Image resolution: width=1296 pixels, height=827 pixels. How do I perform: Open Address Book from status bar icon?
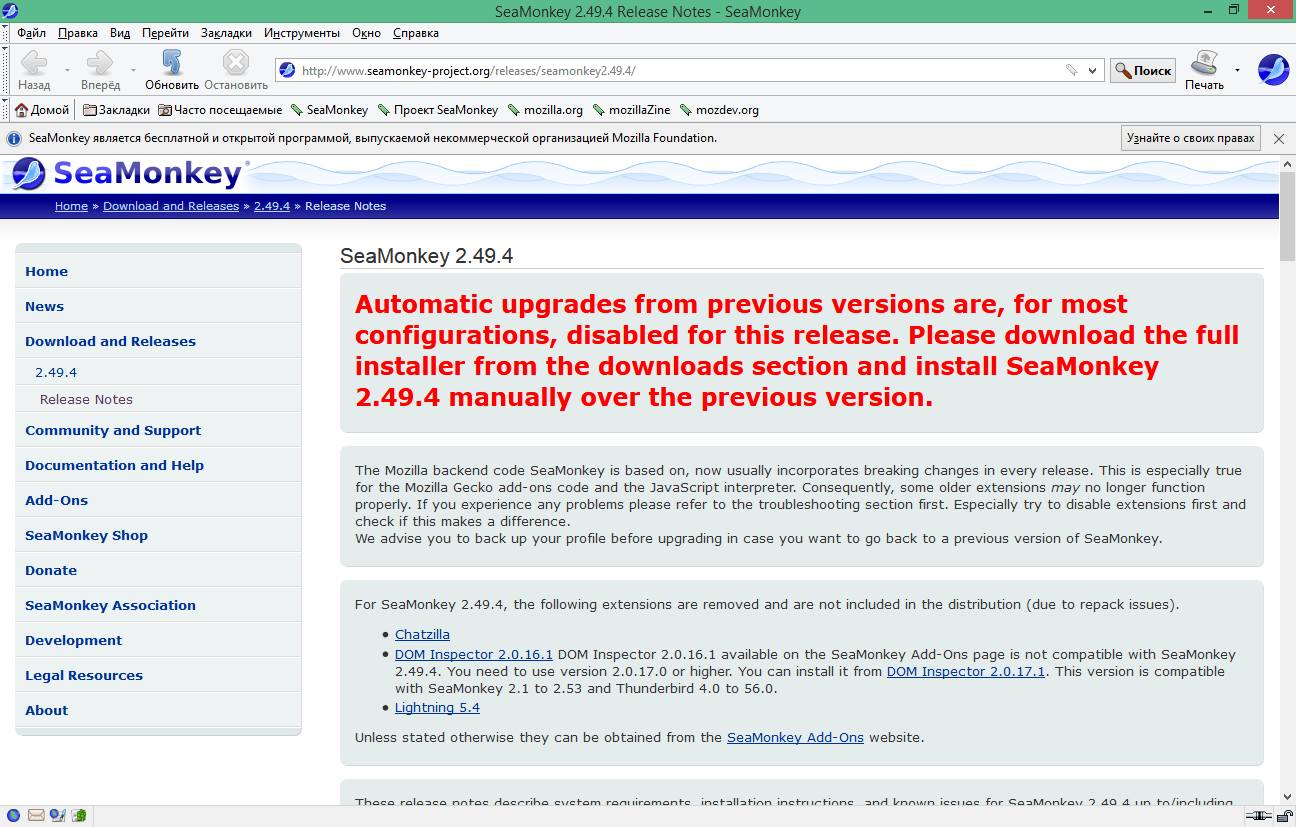tap(78, 816)
